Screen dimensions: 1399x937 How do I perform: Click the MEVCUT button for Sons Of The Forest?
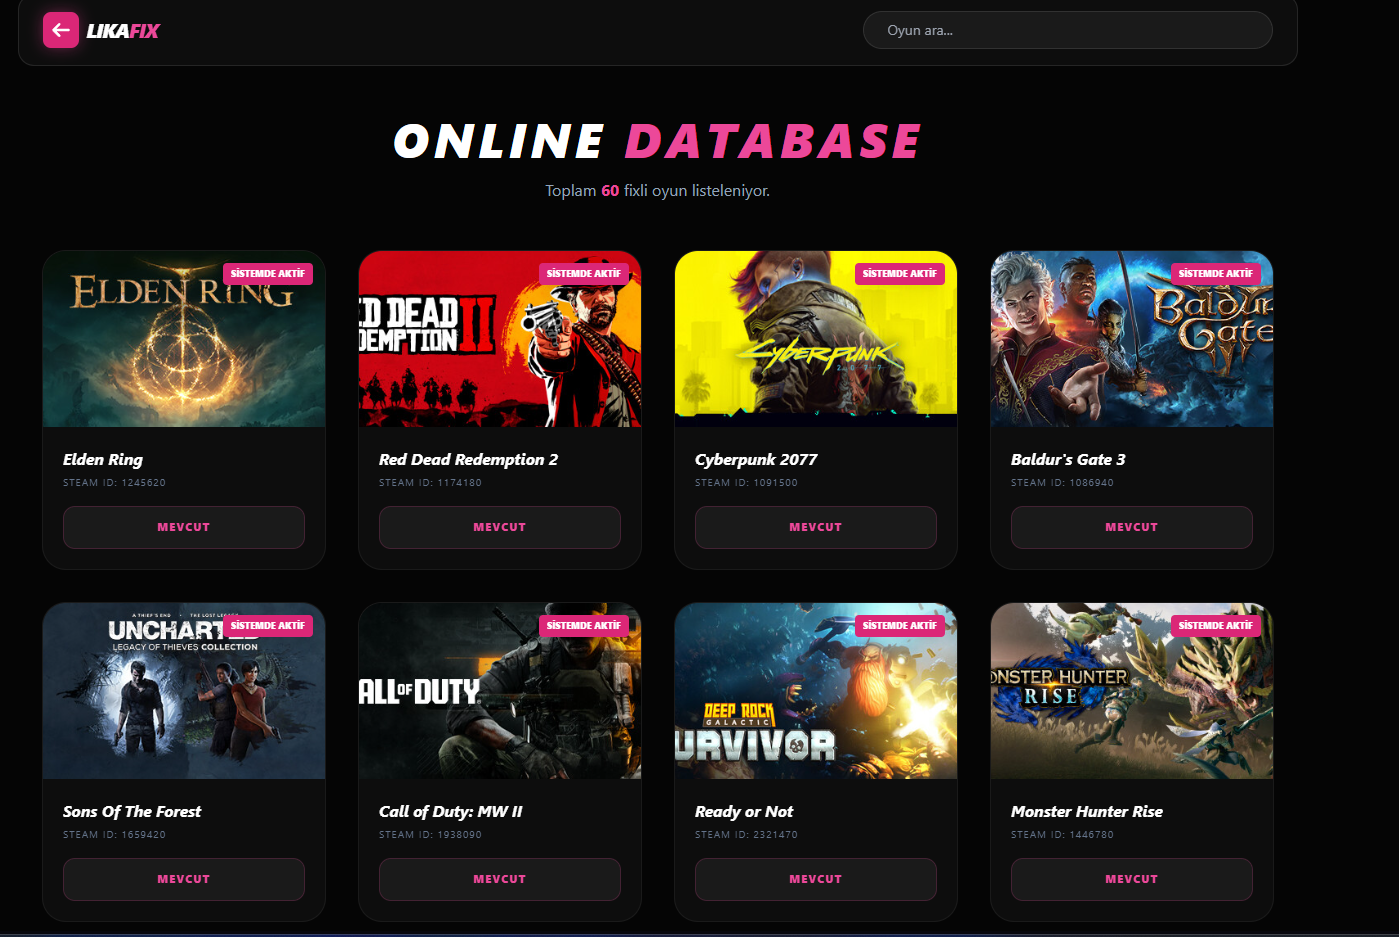pos(184,879)
